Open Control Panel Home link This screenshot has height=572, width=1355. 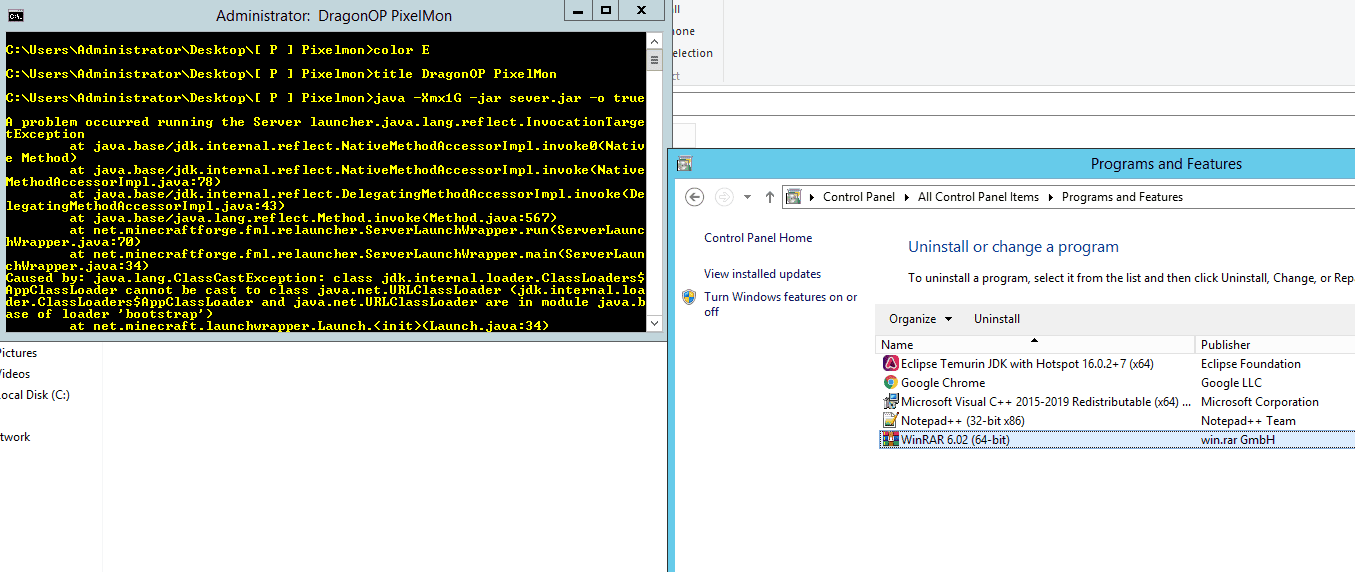tap(758, 238)
